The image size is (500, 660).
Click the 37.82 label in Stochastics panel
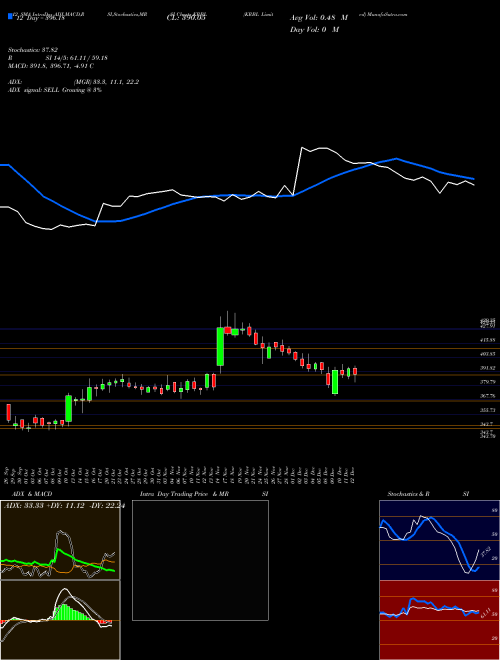[486, 551]
